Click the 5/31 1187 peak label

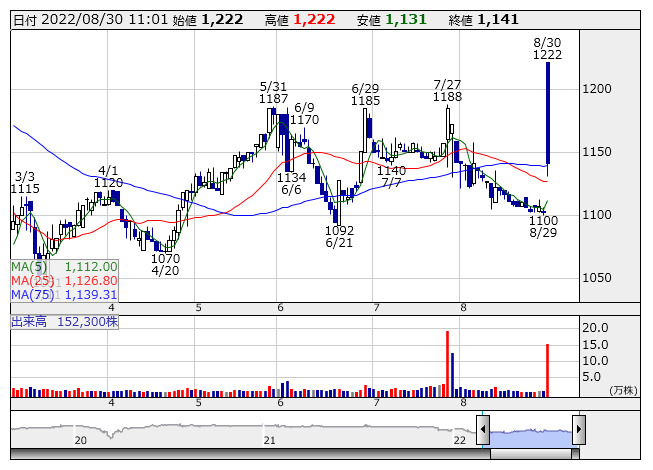(x=273, y=92)
